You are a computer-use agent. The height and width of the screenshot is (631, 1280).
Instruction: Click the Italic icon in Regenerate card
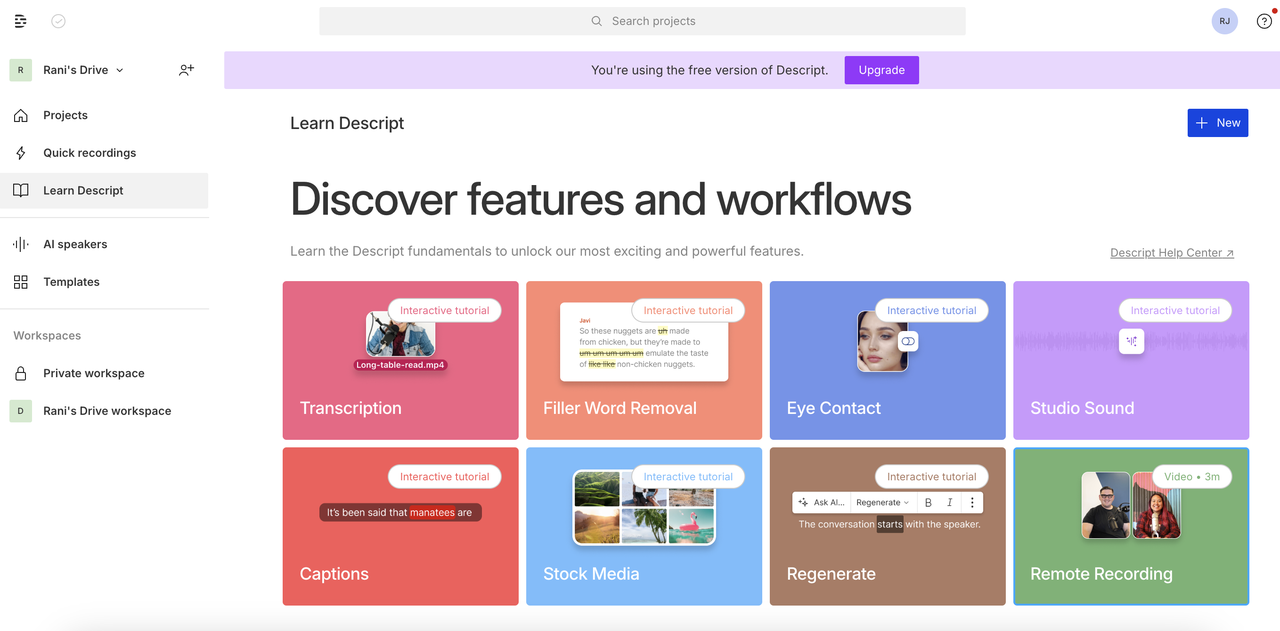(950, 503)
